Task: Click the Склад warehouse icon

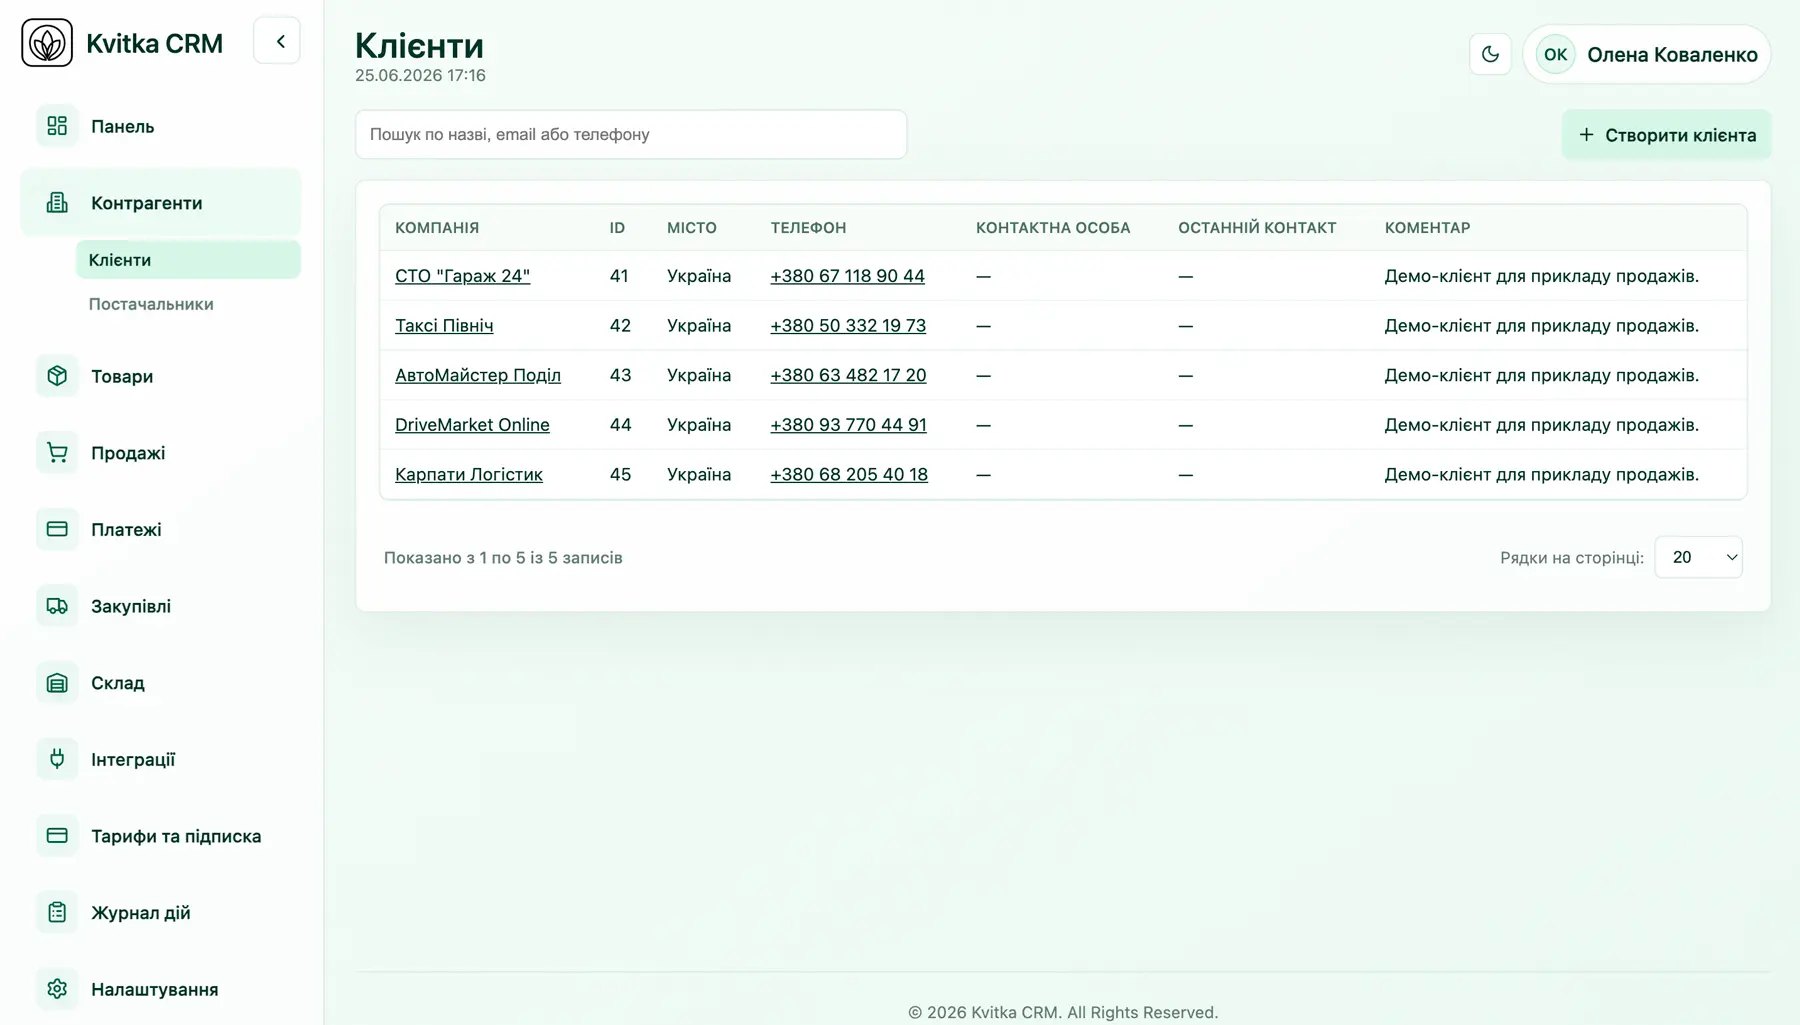Action: 57,683
